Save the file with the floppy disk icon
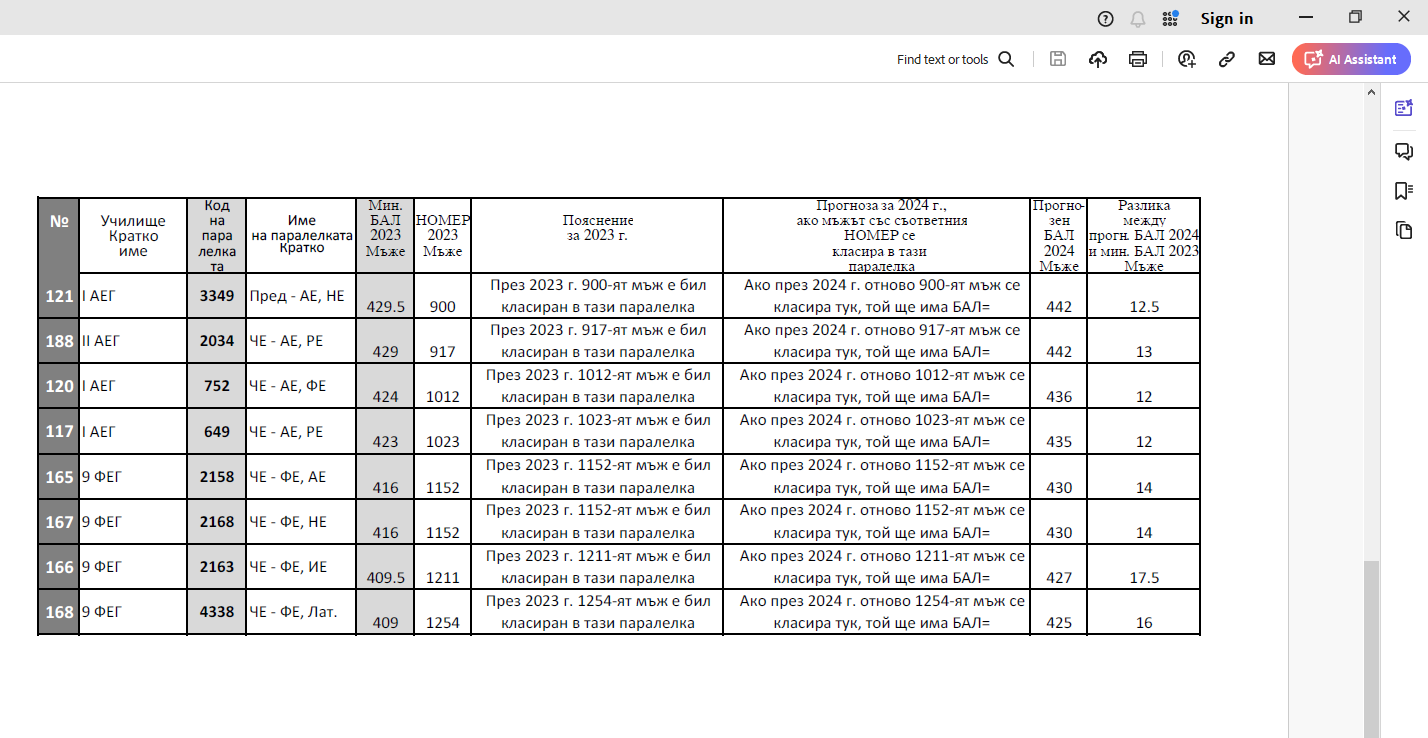 pos(1057,59)
